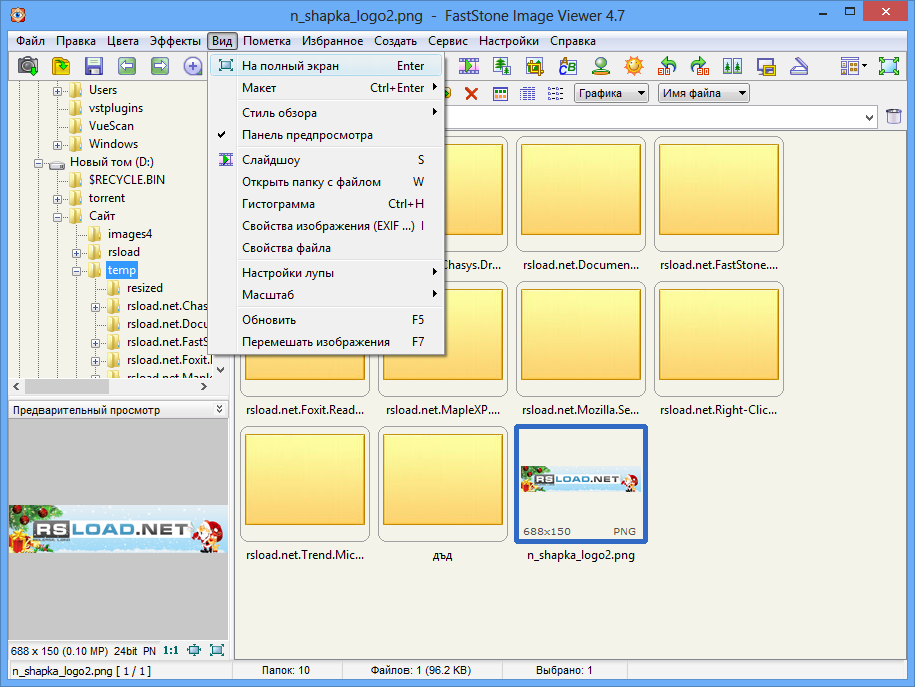
Task: Open image adjustments with the sun icon
Action: pyautogui.click(x=632, y=65)
